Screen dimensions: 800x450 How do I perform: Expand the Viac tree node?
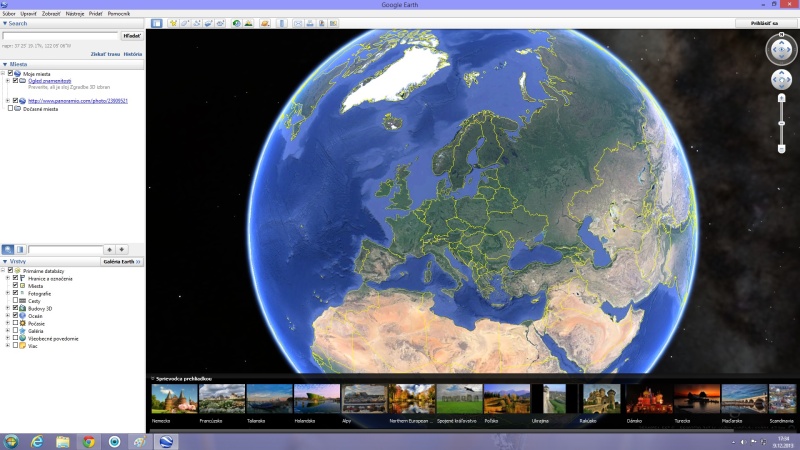pos(8,345)
